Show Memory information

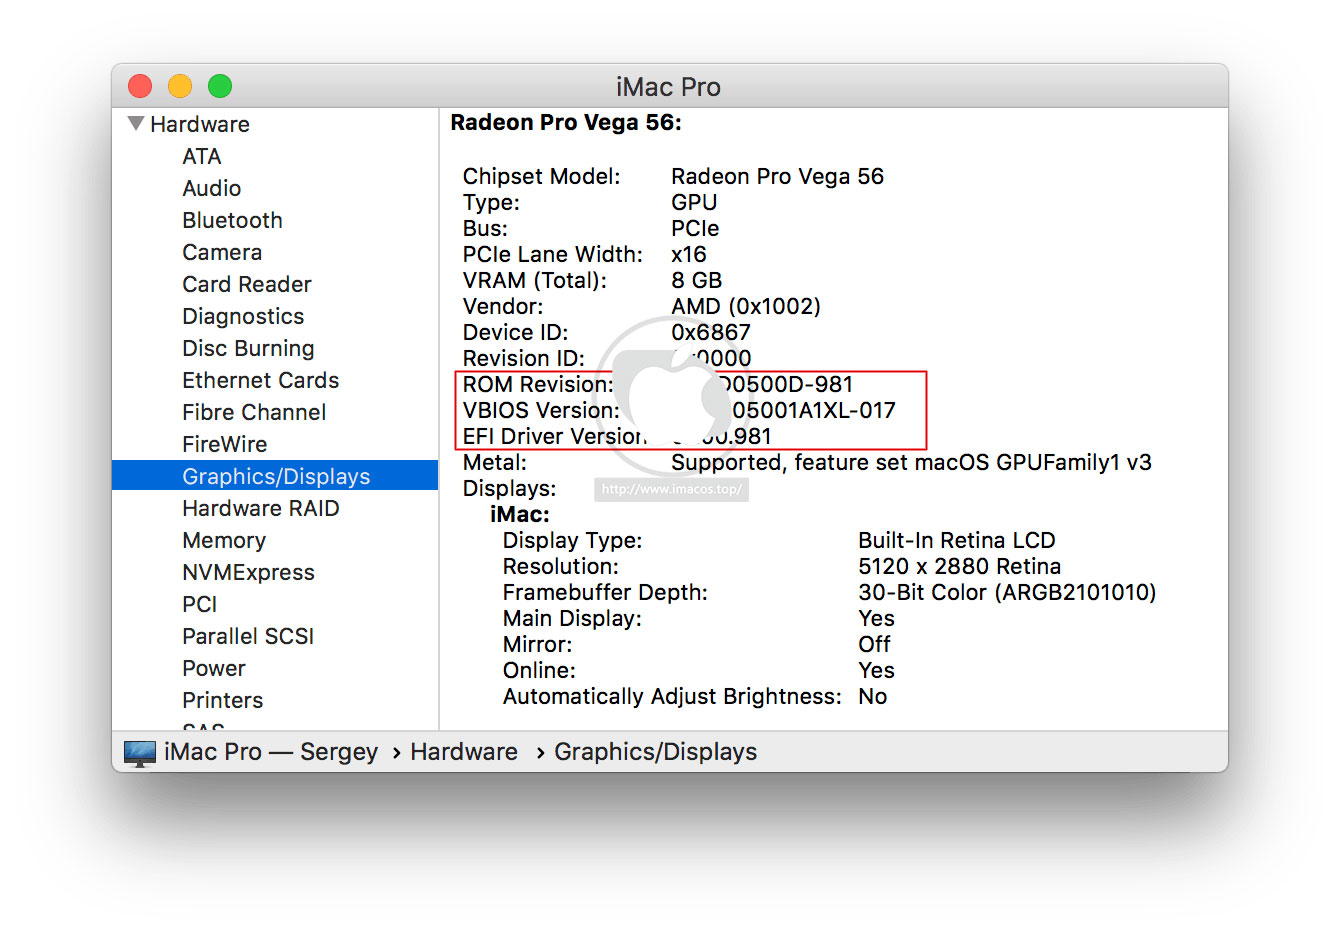click(224, 541)
